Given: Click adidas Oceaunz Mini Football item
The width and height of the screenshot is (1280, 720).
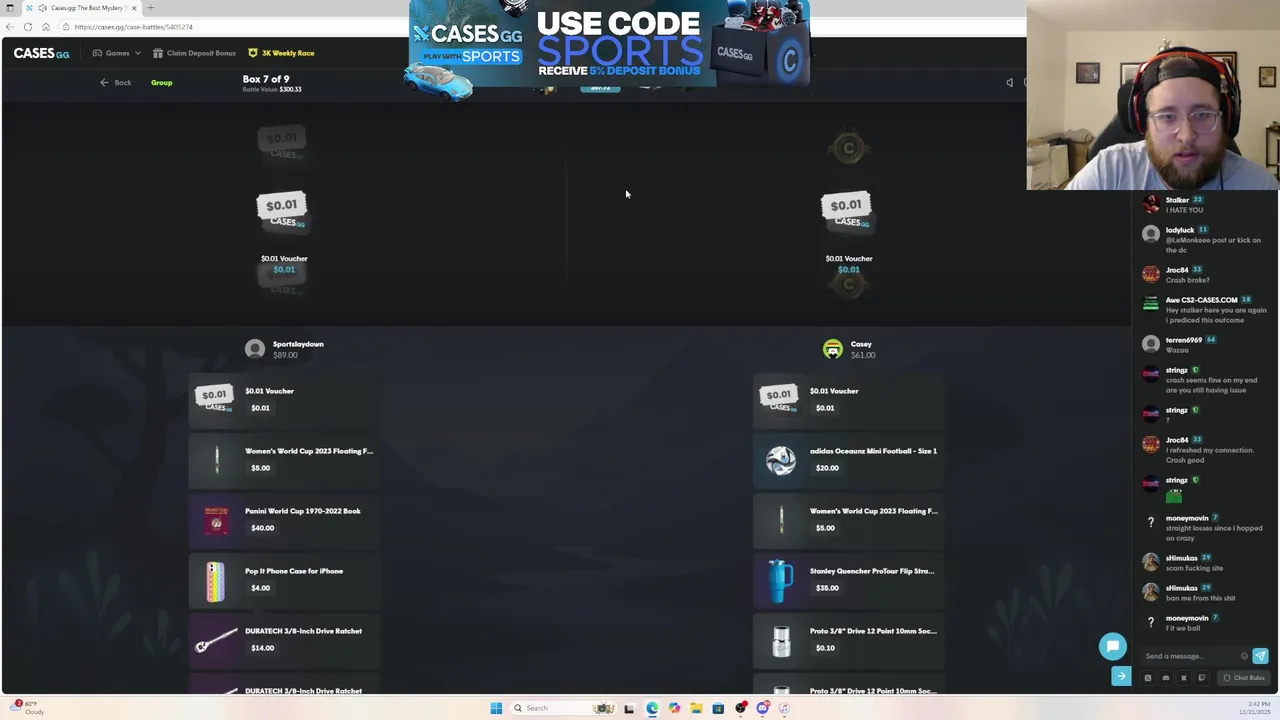Looking at the screenshot, I should (849, 459).
